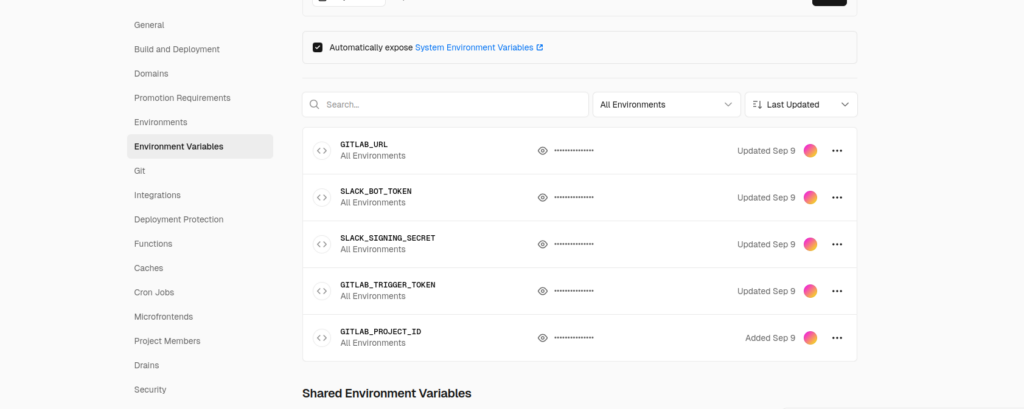Click the code icon beside GITLAB_URL

coord(322,151)
